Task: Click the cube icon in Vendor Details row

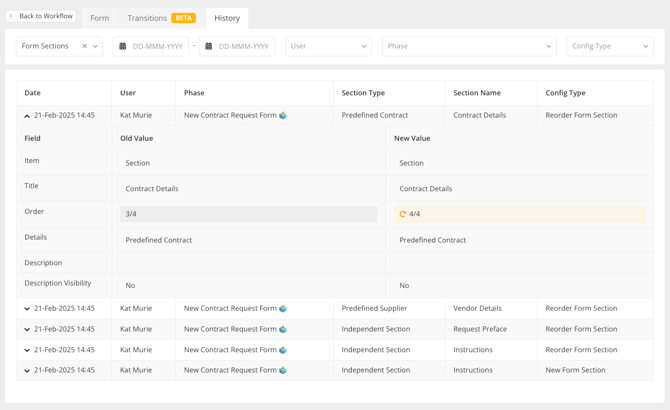Action: (x=283, y=308)
